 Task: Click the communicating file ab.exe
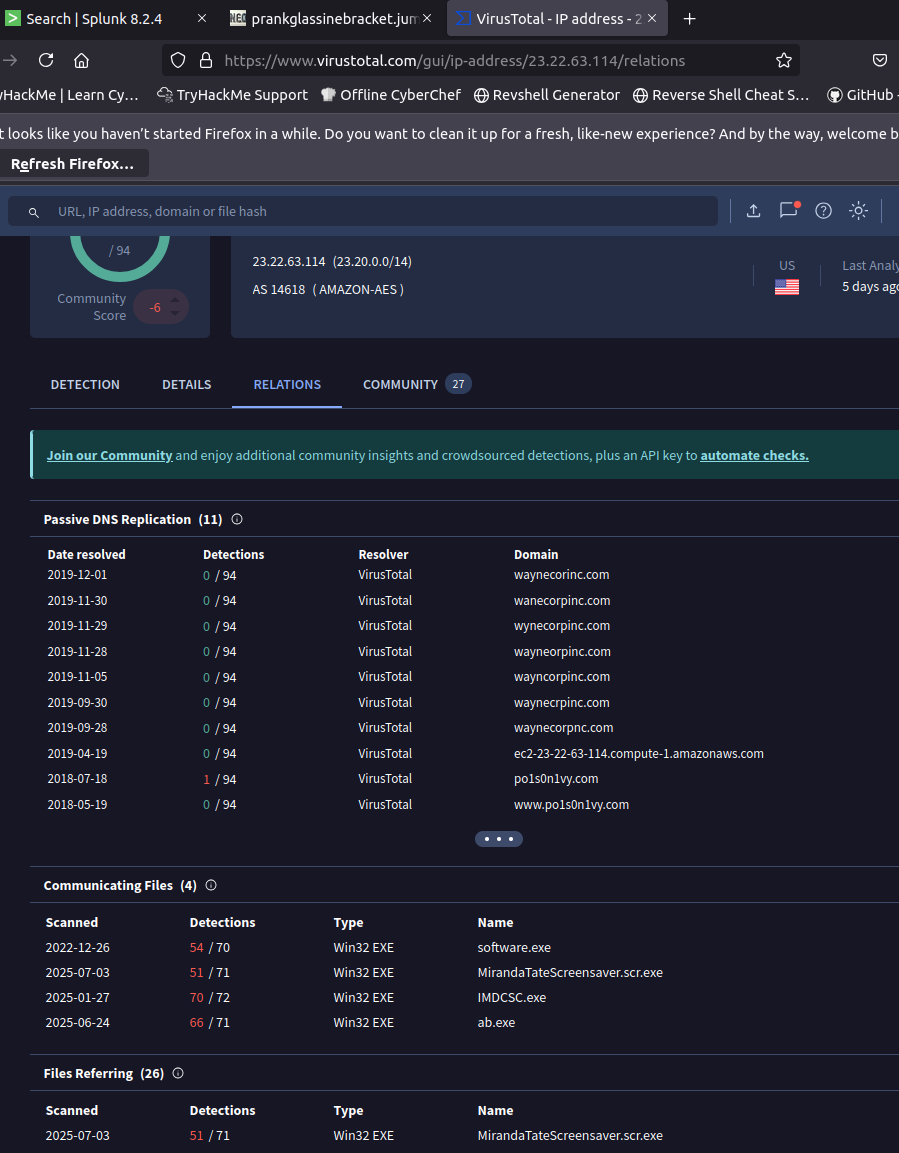(497, 1023)
